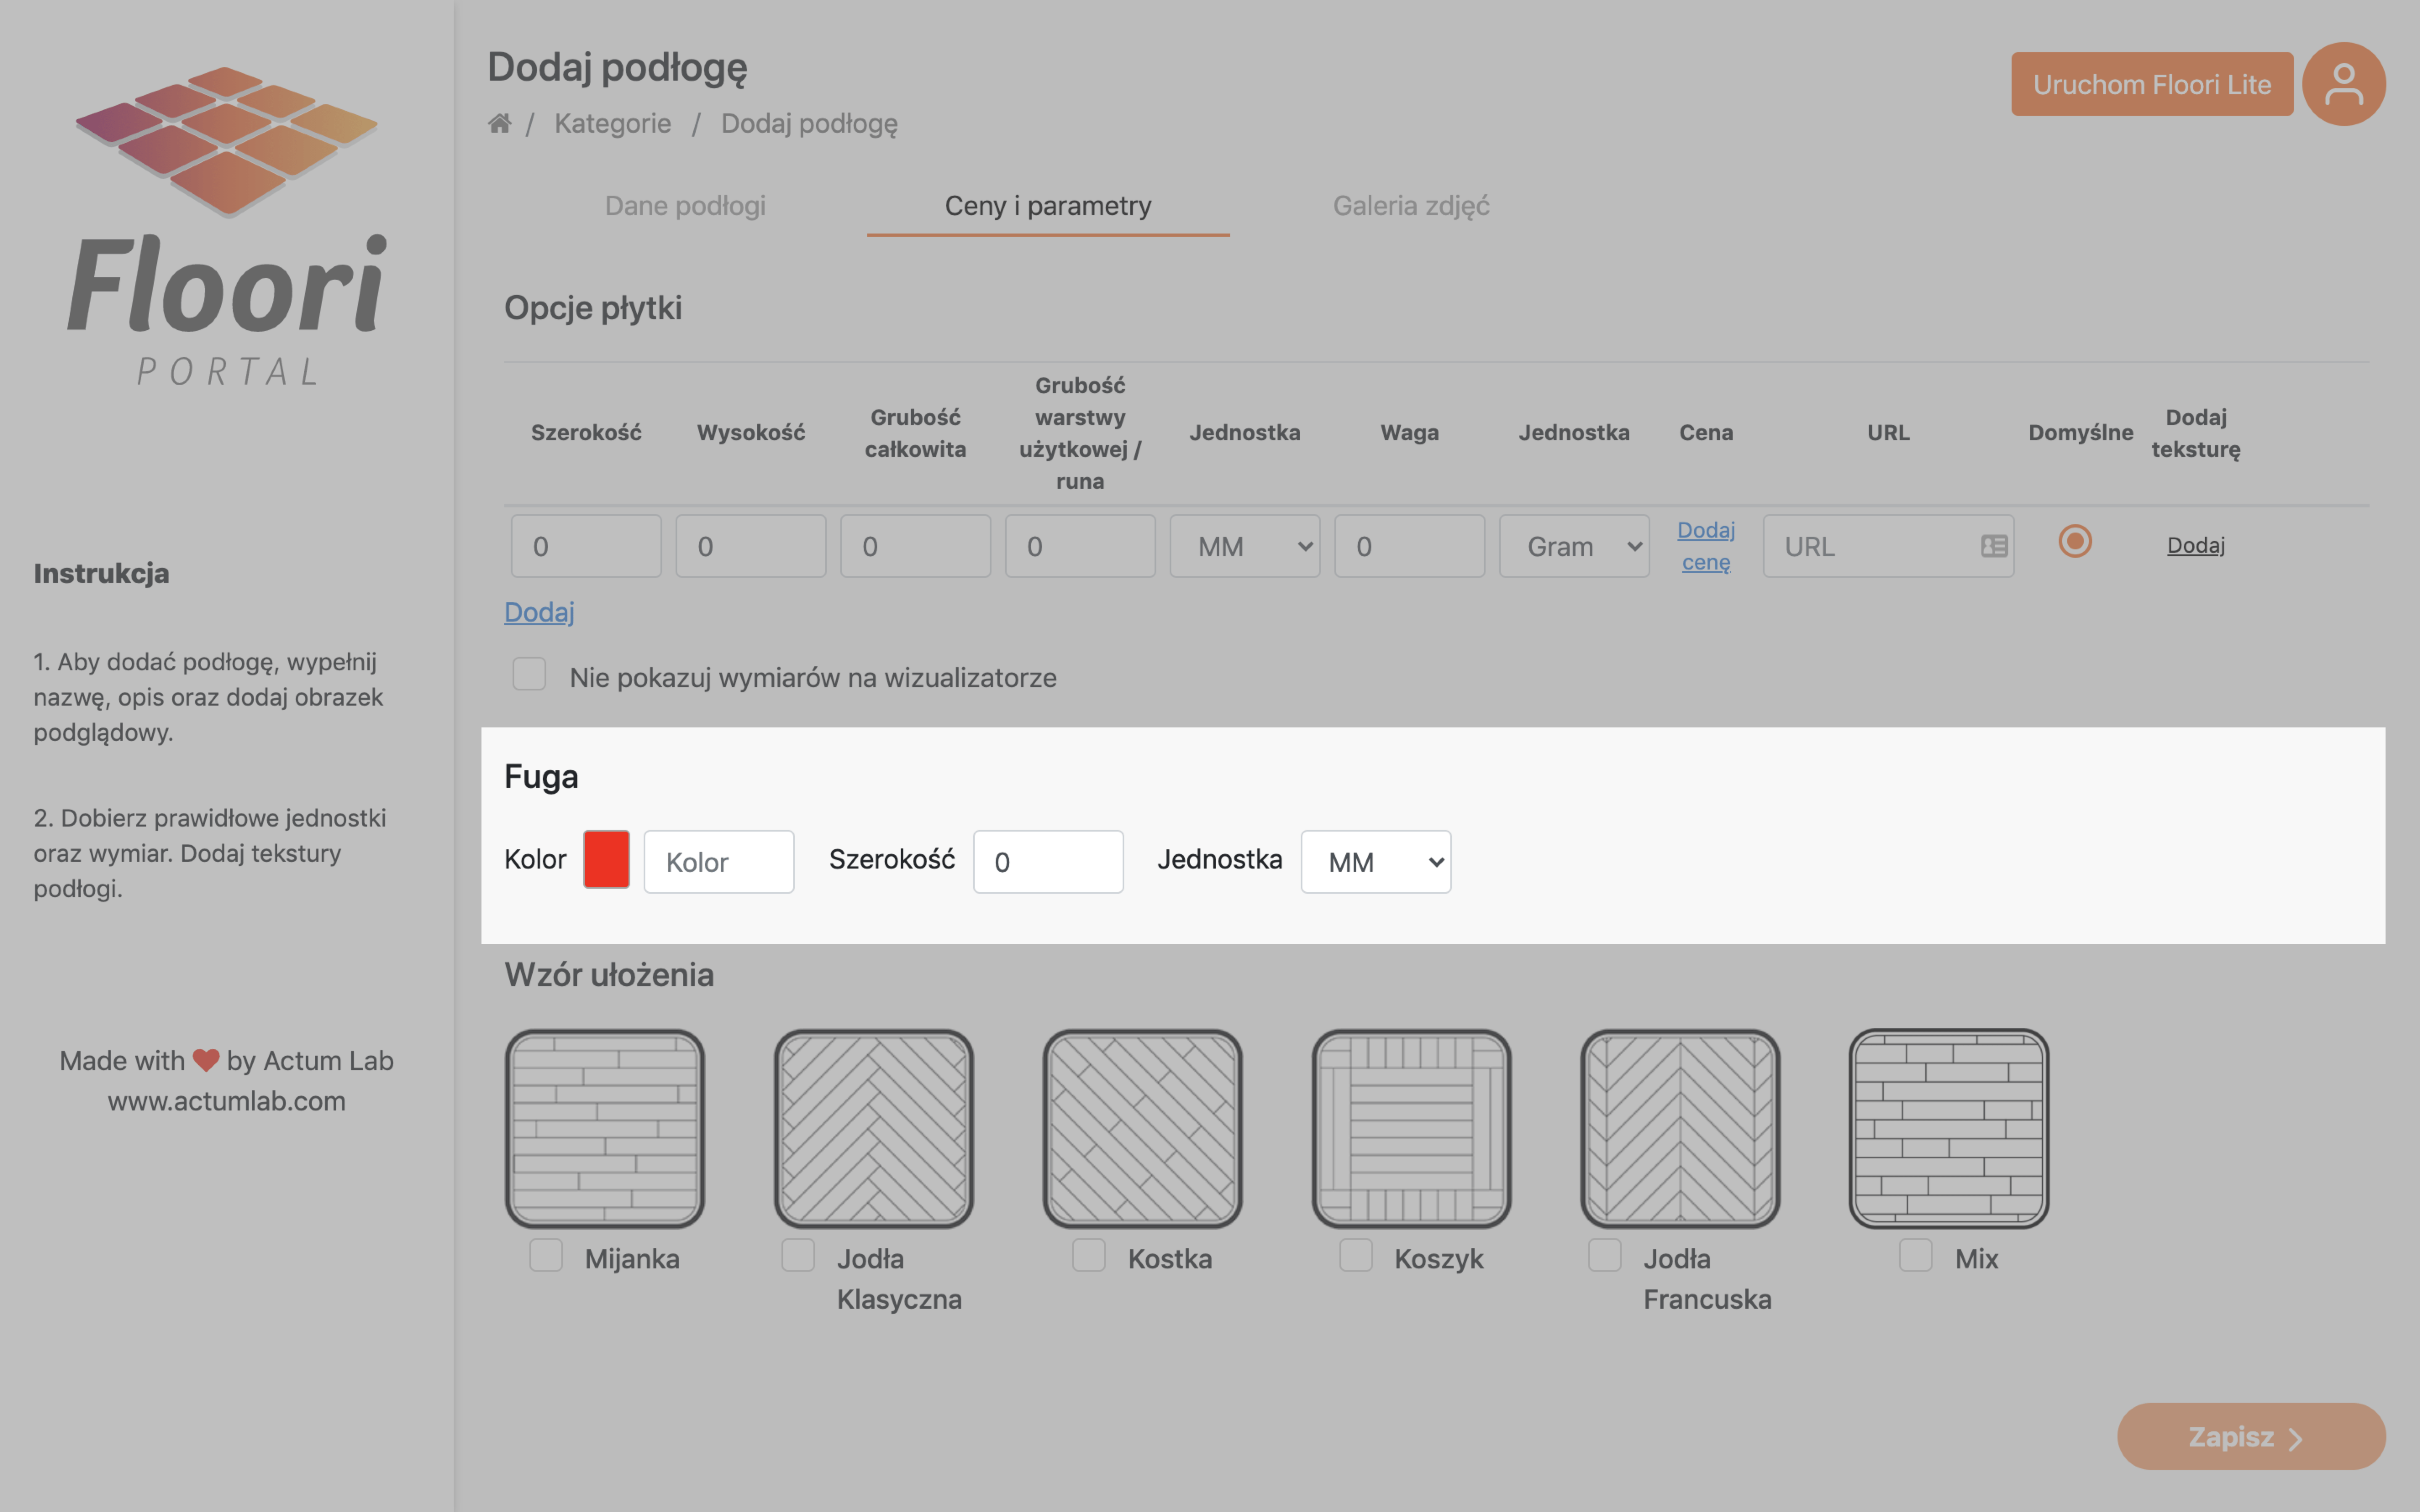Click the Opcje płytki heading
Screen dimensions: 2420x1512
[x=593, y=308]
